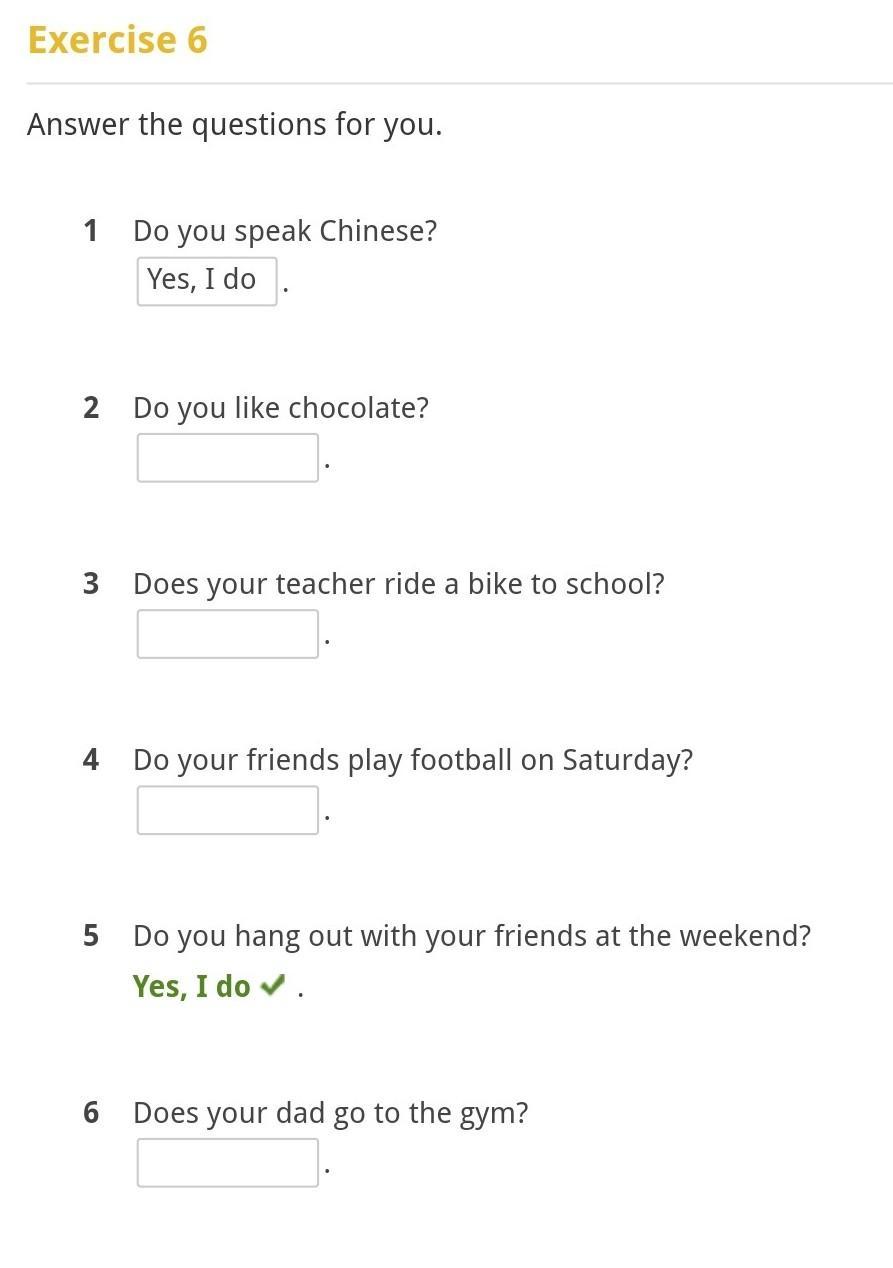Viewport: 893px width, 1268px height.
Task: Click the answer box for question 1
Action: pos(207,281)
